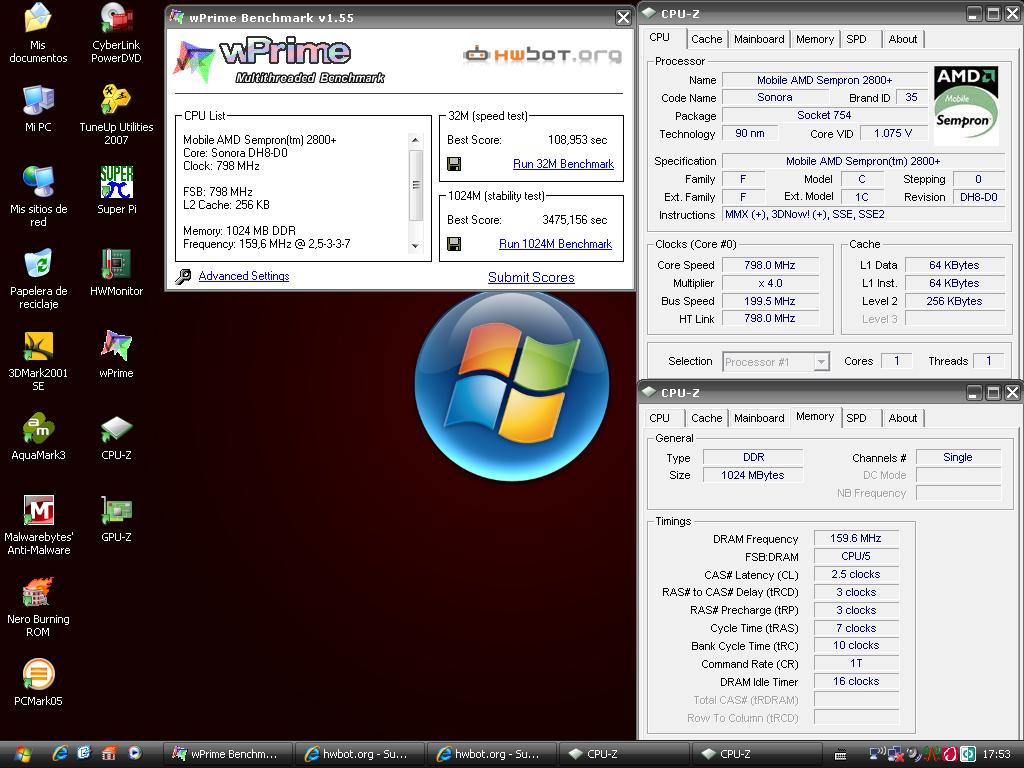Open the Mis documentos desktop icon

click(x=38, y=33)
